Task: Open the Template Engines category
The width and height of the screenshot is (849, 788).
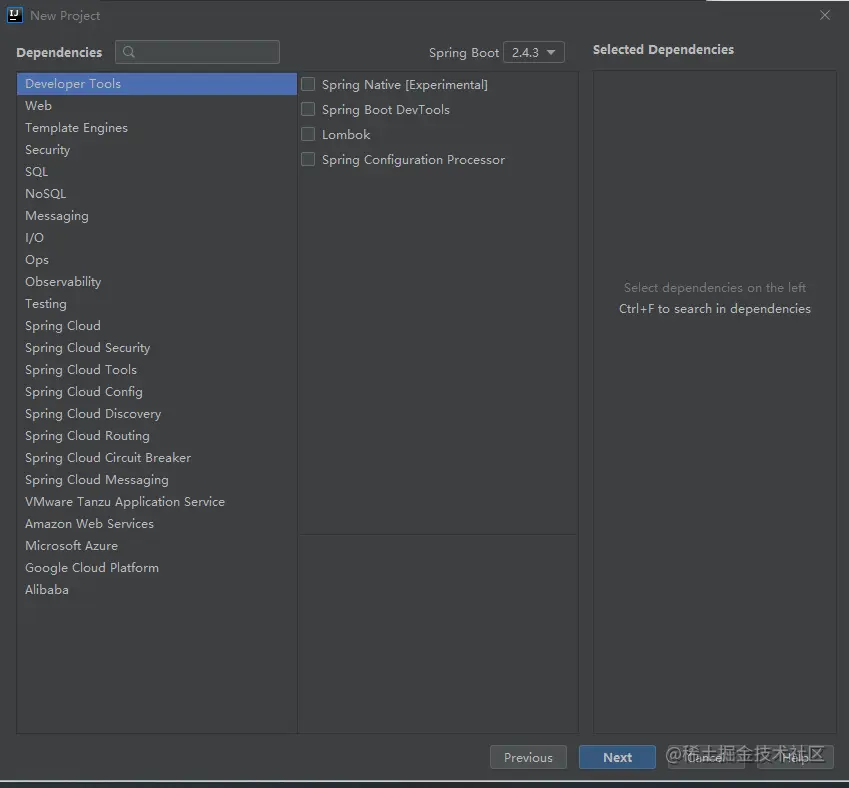Action: tap(156, 128)
